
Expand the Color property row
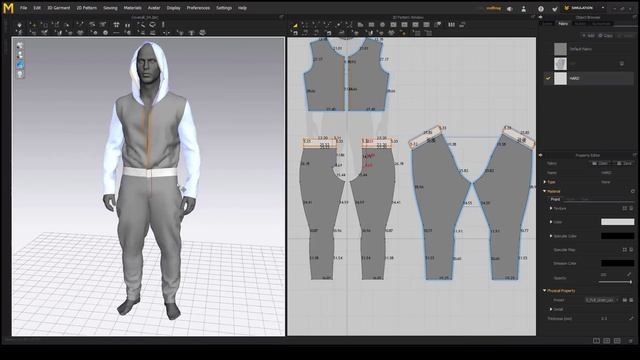[551, 222]
